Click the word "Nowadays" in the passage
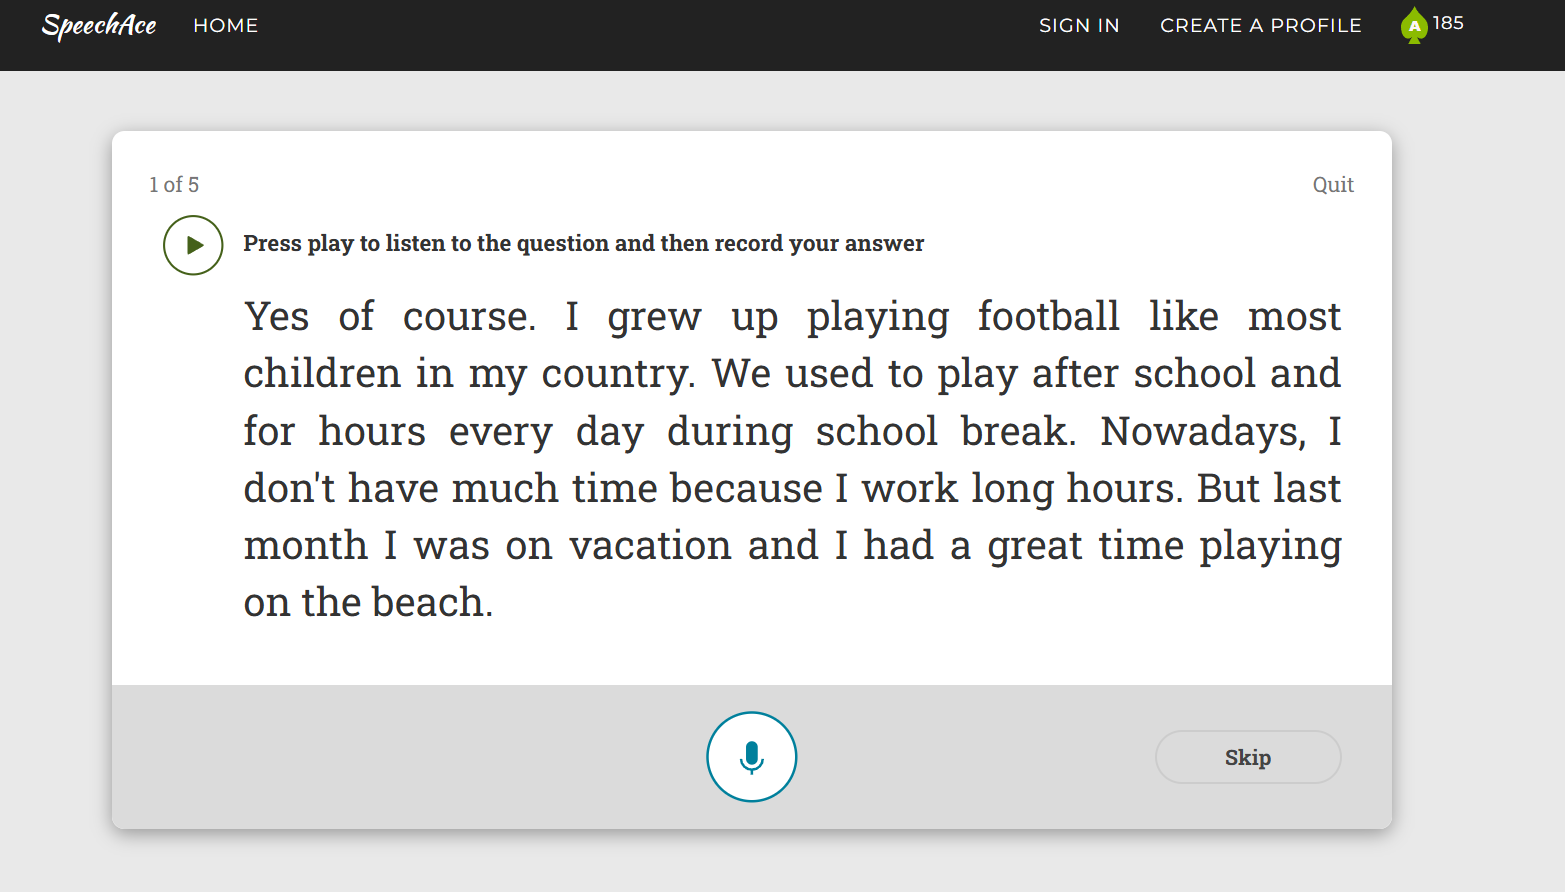The width and height of the screenshot is (1565, 892). [x=1202, y=432]
